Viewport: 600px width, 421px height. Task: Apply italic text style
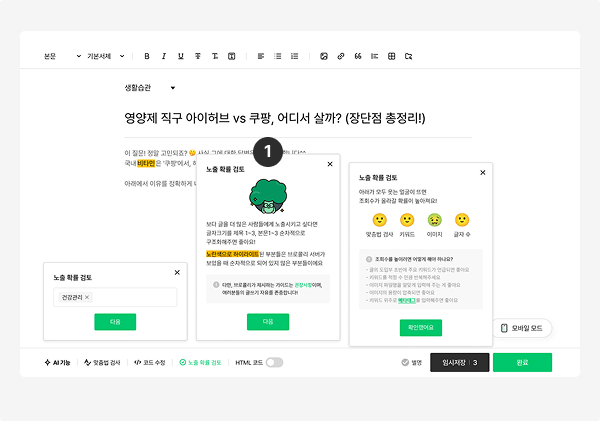point(164,56)
